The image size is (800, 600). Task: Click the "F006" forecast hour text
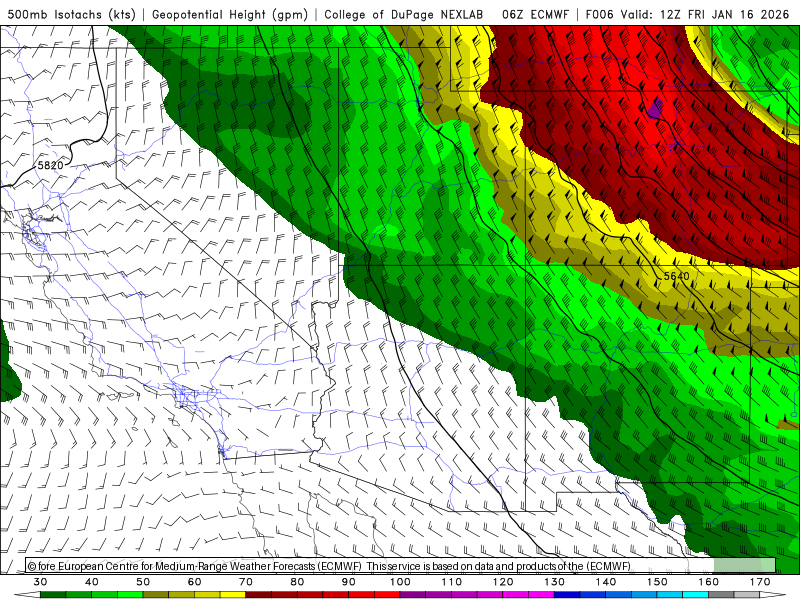pyautogui.click(x=599, y=14)
